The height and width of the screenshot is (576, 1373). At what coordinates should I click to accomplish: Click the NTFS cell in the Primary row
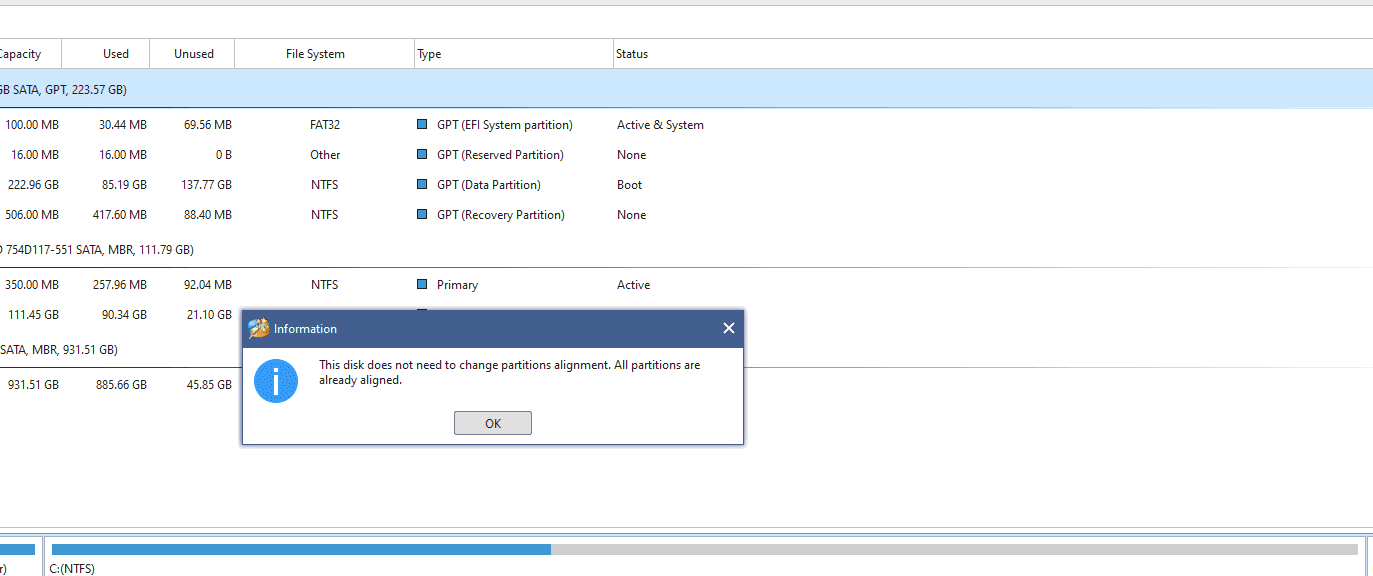click(x=325, y=285)
